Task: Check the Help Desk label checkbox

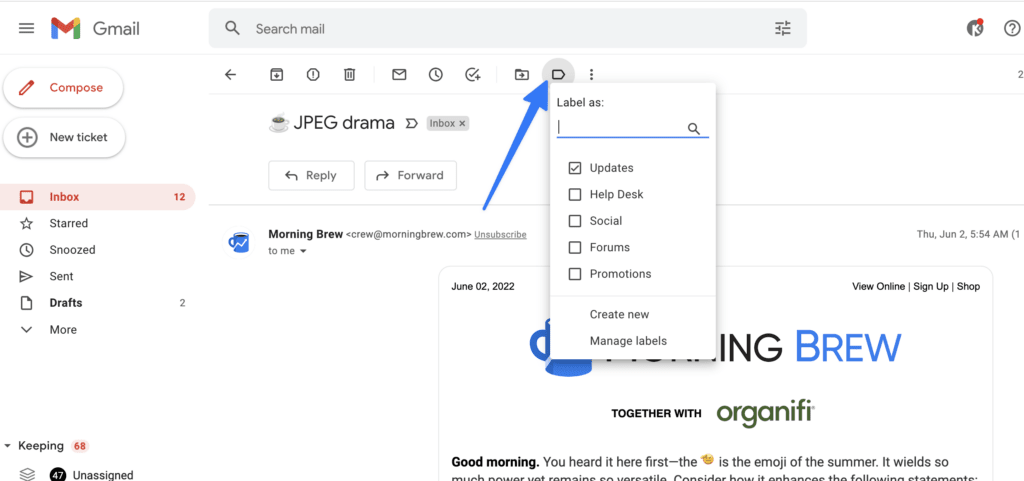Action: click(x=575, y=194)
